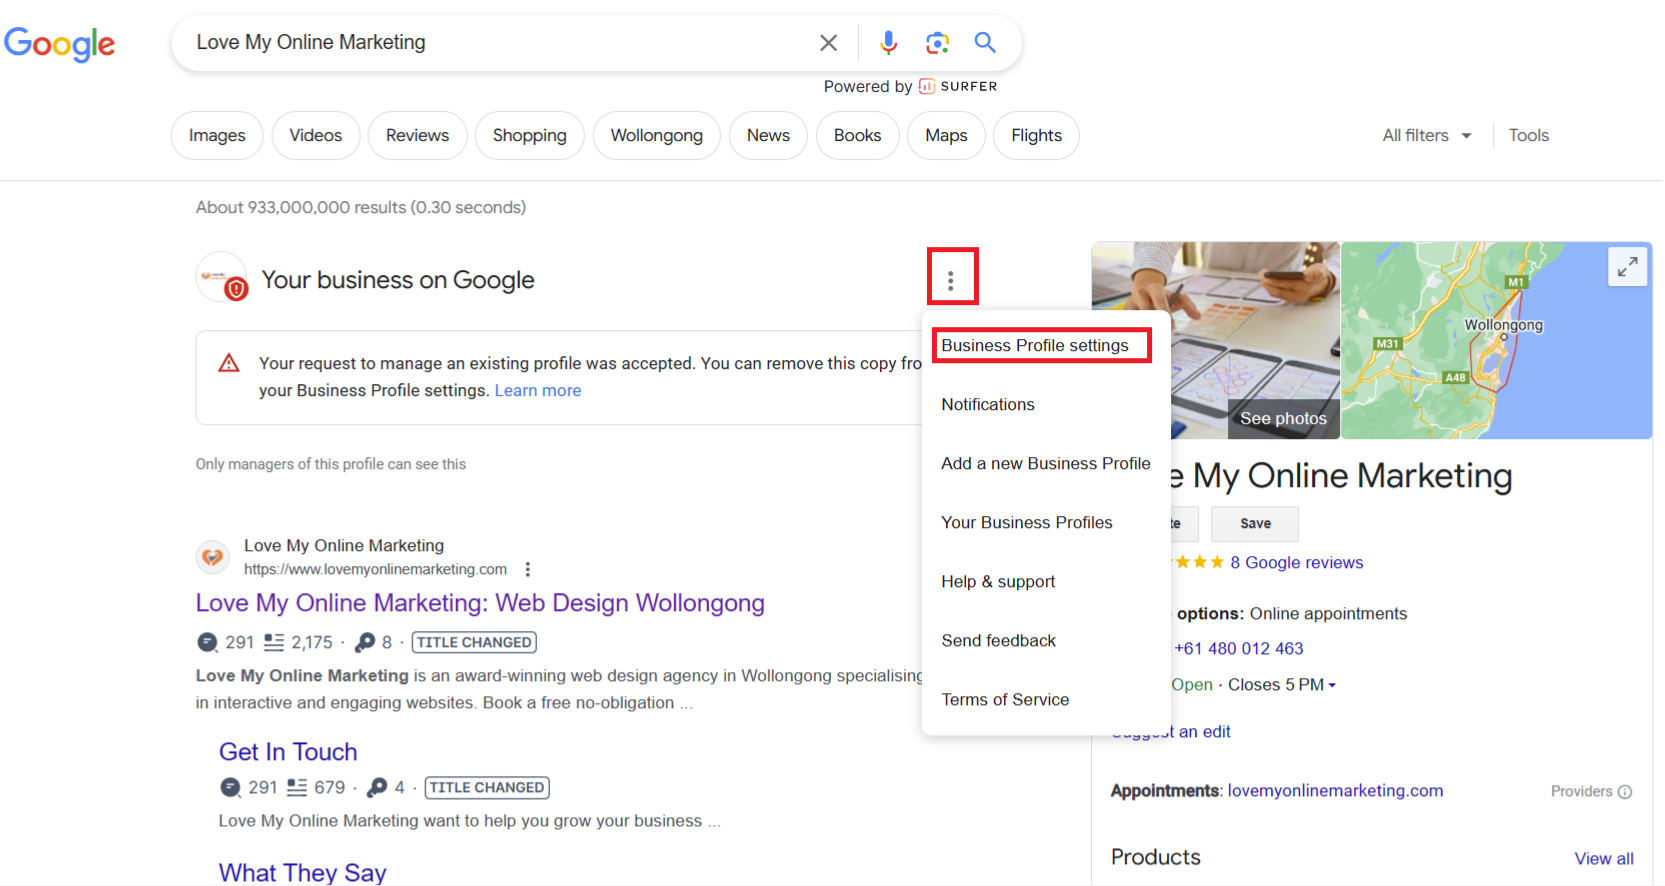Open the Tools options
The width and height of the screenshot is (1665, 886).
coord(1528,135)
